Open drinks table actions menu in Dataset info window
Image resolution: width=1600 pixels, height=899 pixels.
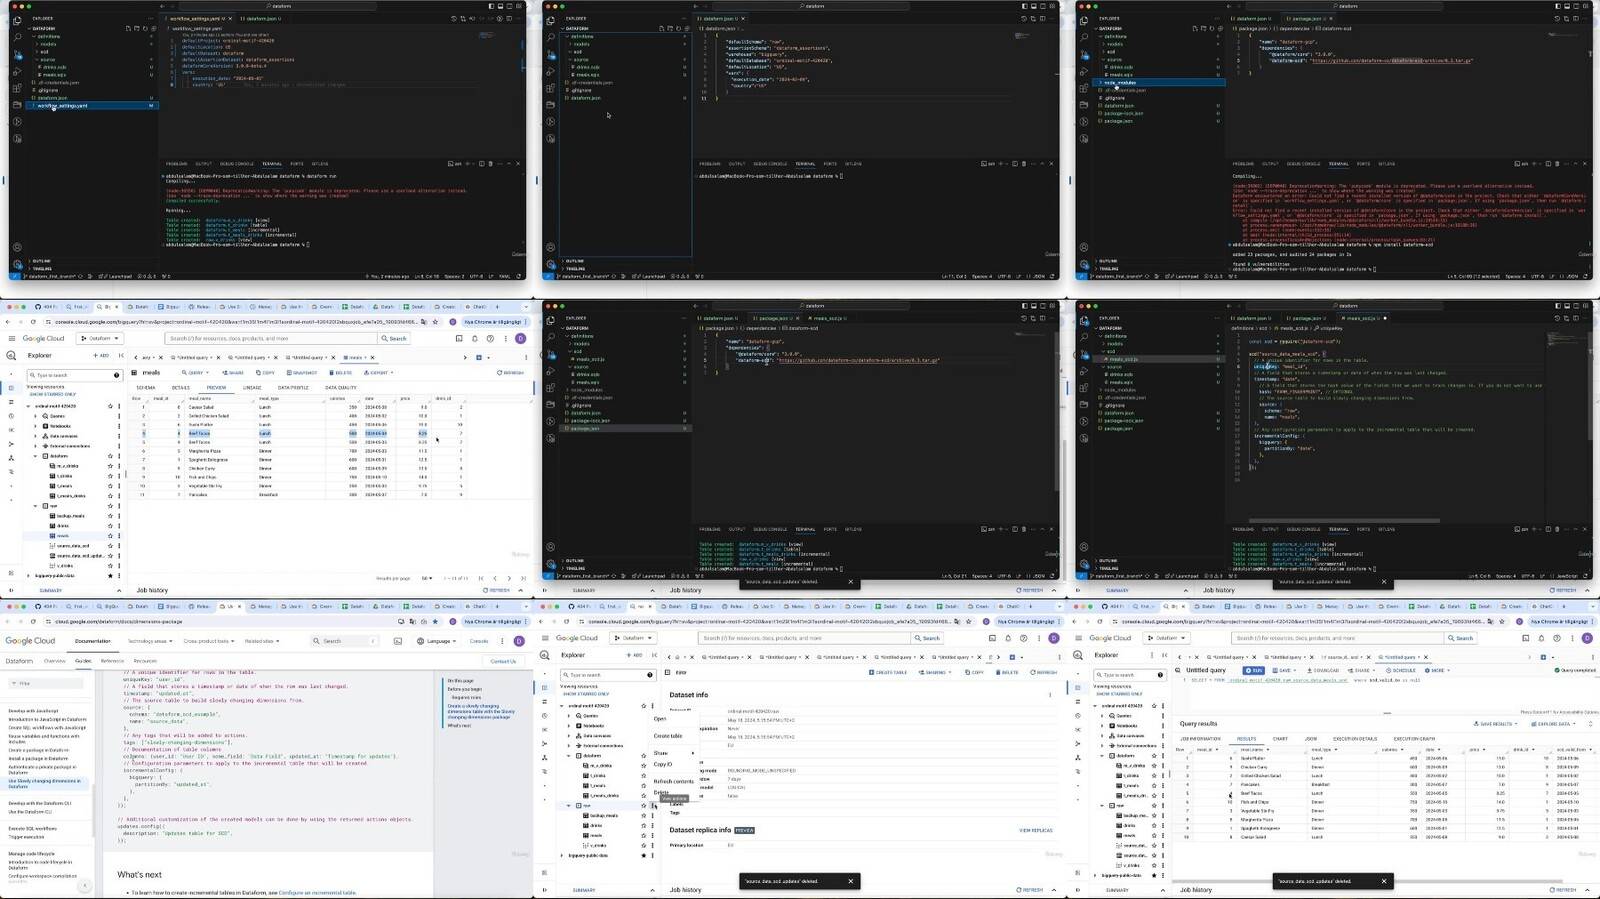pyautogui.click(x=652, y=826)
